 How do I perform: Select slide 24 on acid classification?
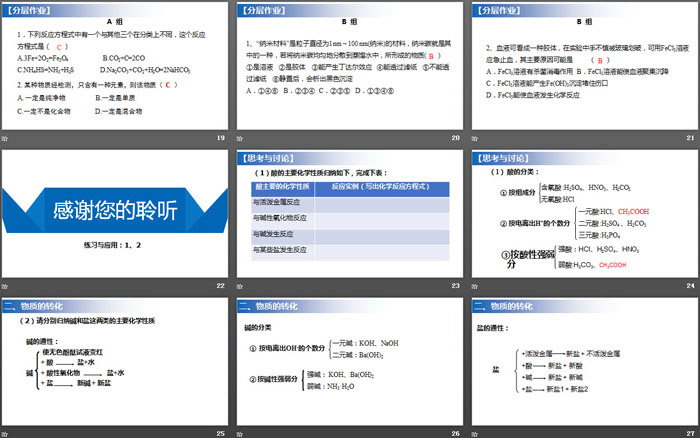coord(584,213)
